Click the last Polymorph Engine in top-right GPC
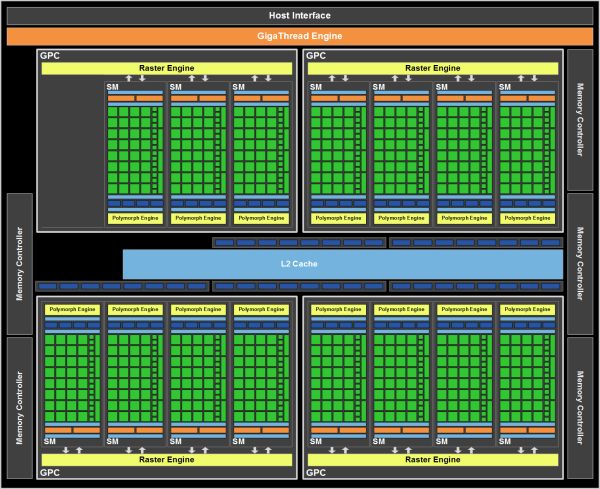 tap(527, 218)
